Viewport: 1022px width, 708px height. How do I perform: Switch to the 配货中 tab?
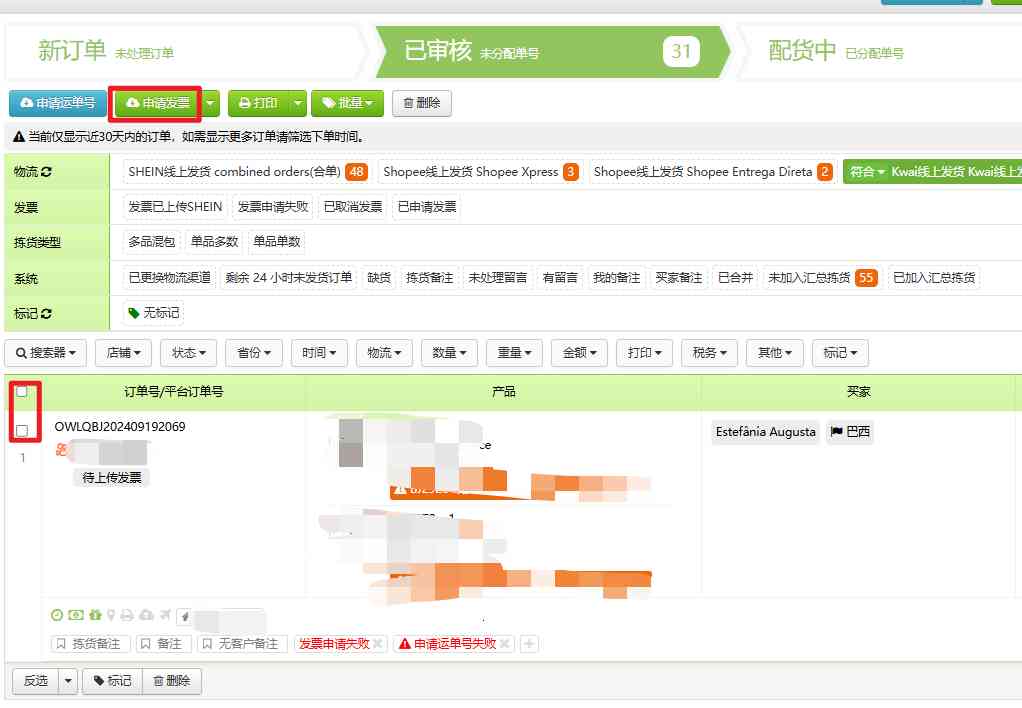coord(802,52)
